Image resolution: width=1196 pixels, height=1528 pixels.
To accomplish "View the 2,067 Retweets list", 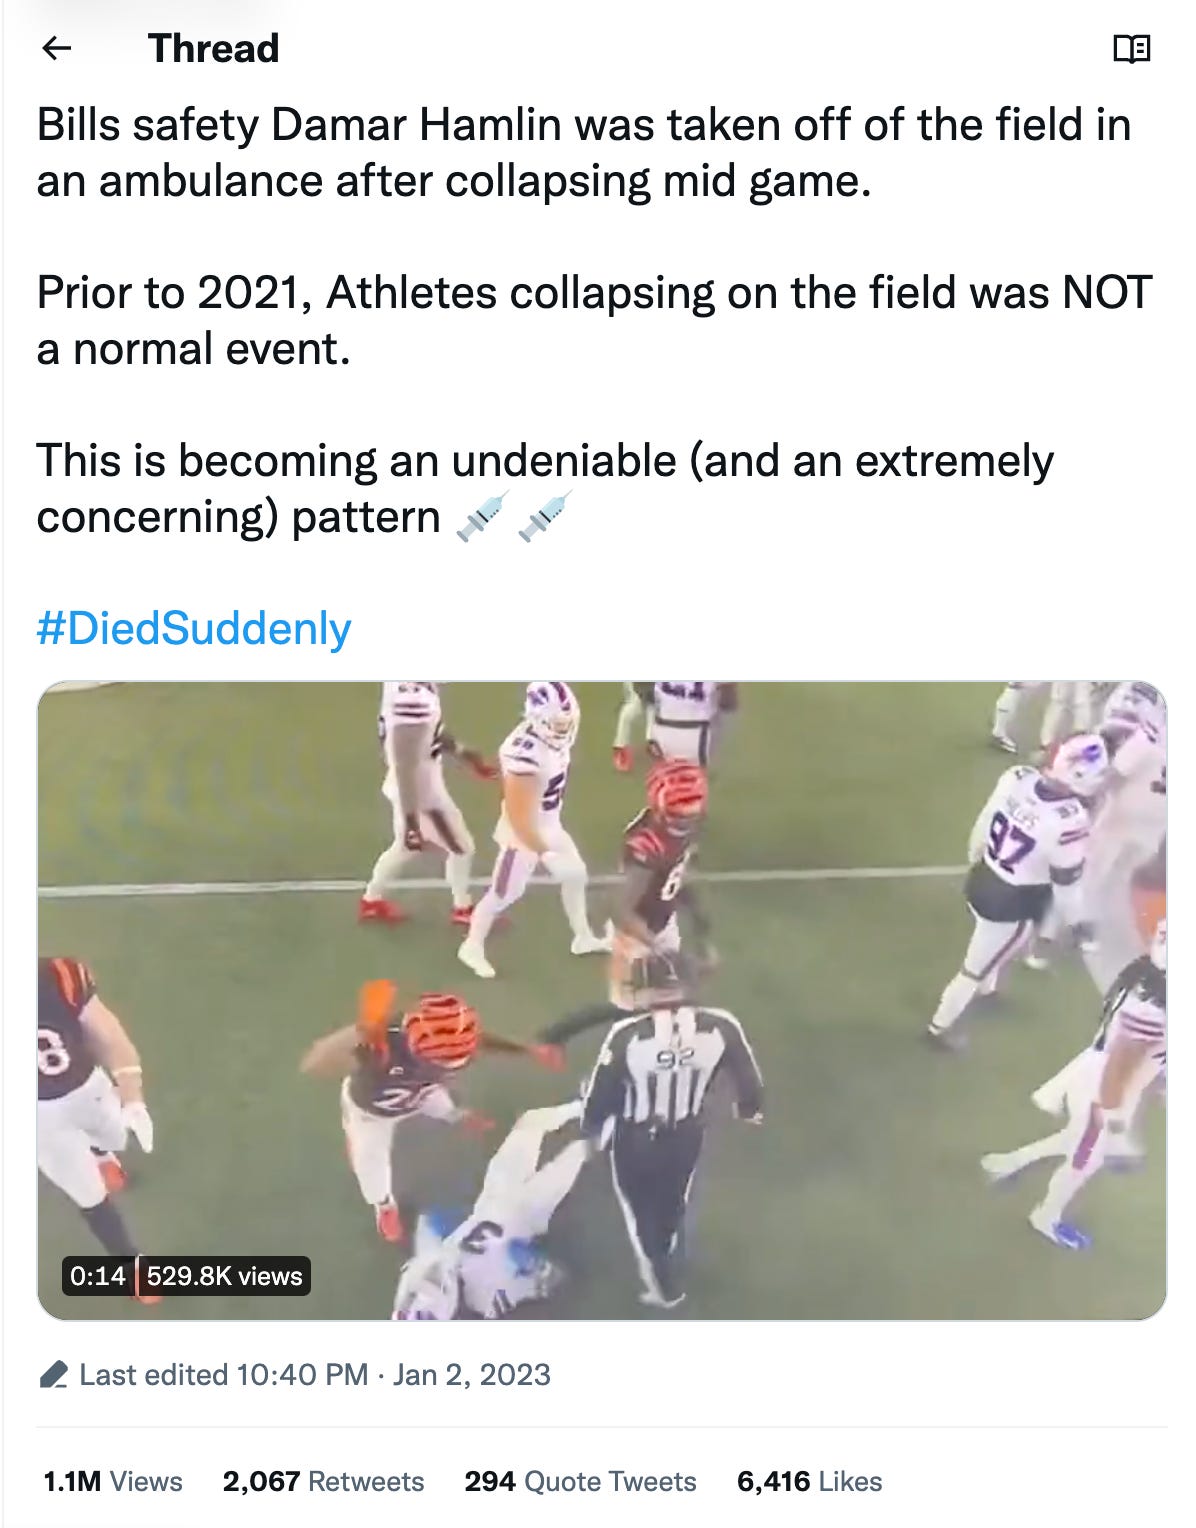I will click(323, 1481).
